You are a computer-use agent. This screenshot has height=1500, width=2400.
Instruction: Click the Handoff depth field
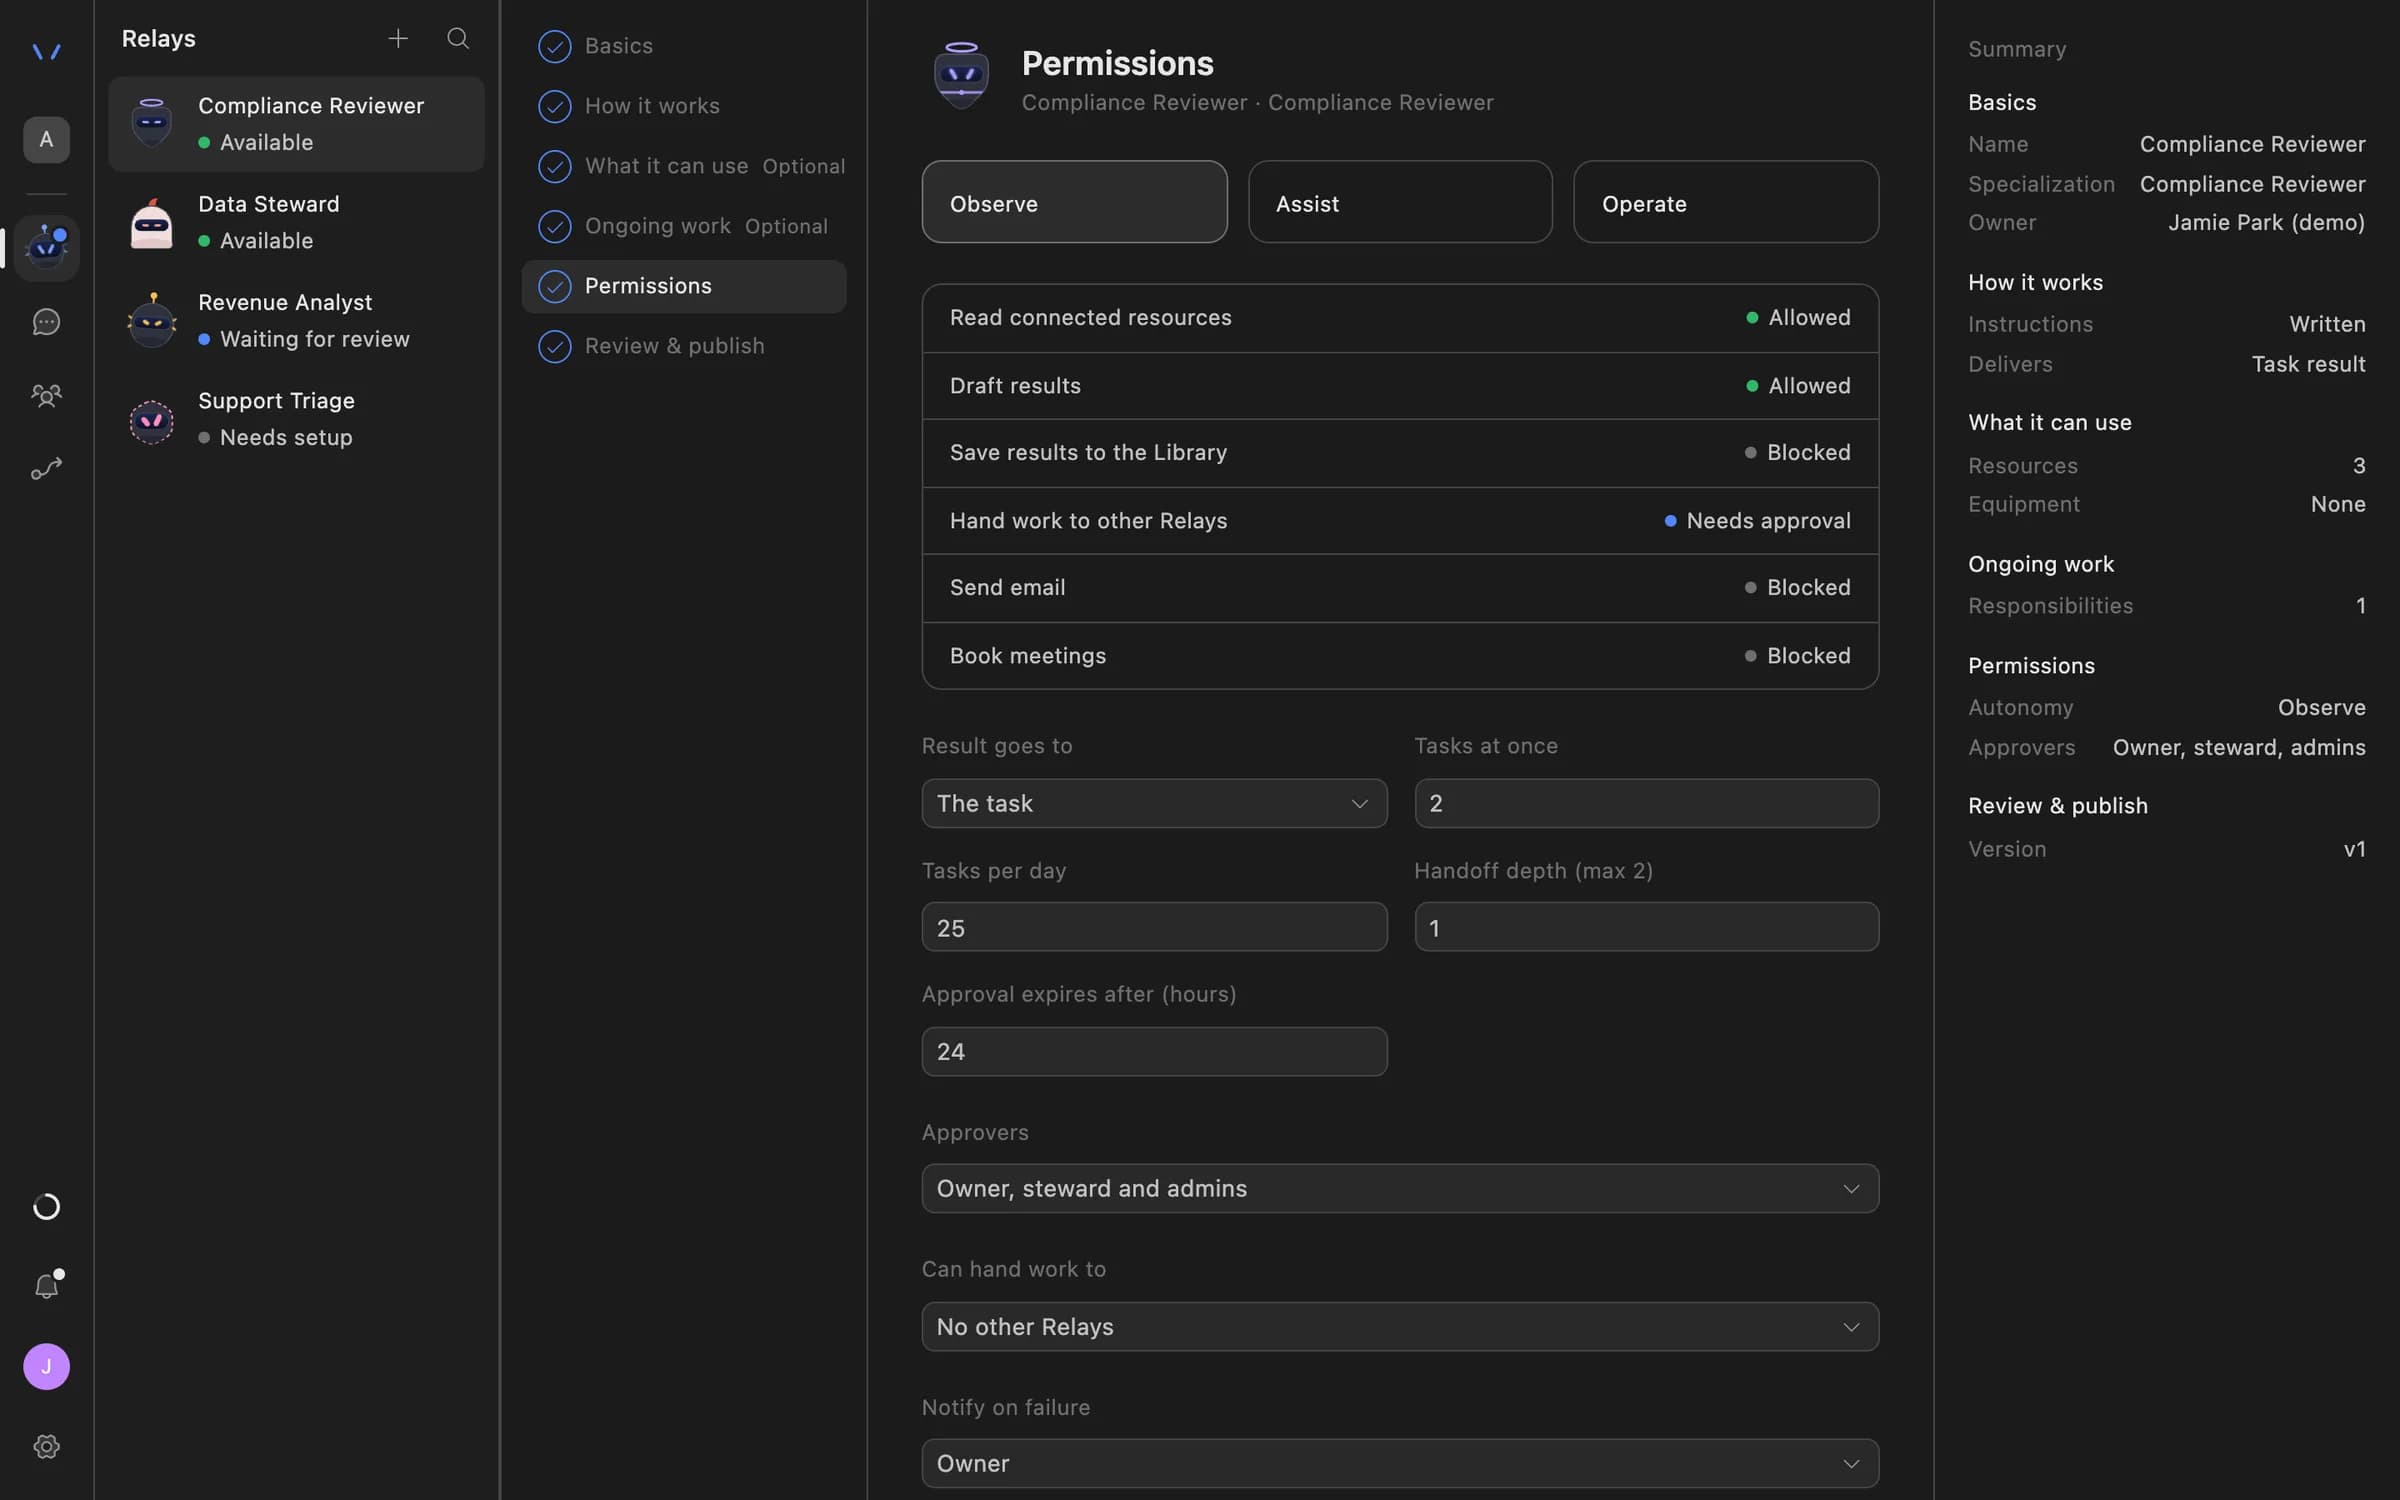(1646, 927)
